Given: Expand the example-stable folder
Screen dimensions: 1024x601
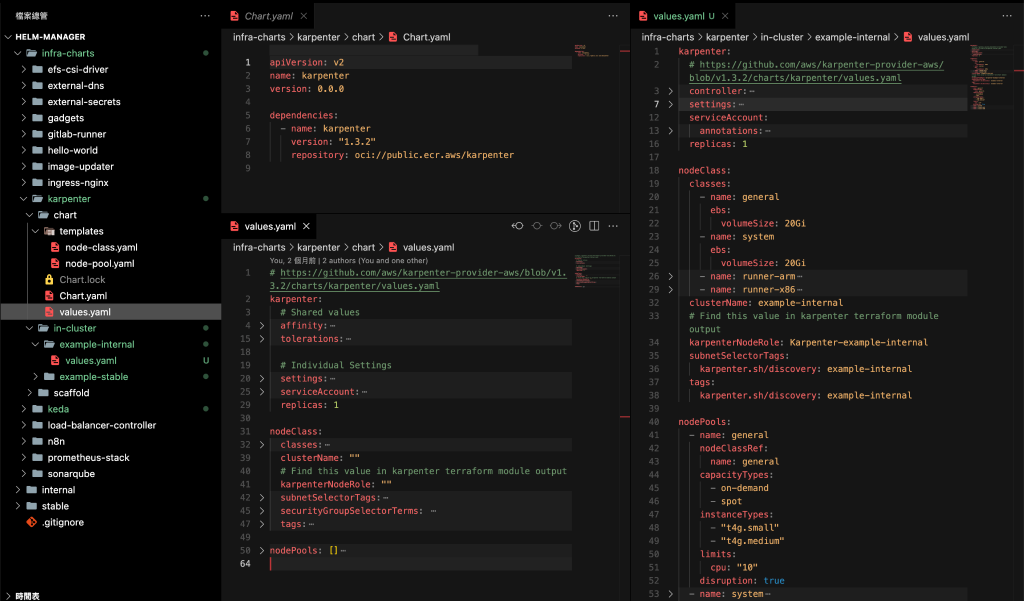Looking at the screenshot, I should pyautogui.click(x=35, y=377).
